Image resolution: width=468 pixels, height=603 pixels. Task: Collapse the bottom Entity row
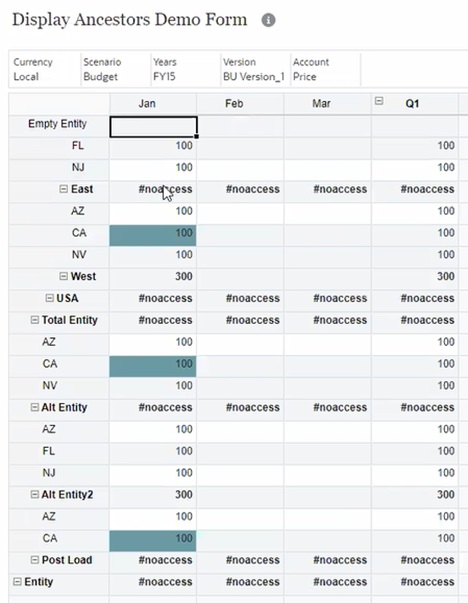coord(17,582)
